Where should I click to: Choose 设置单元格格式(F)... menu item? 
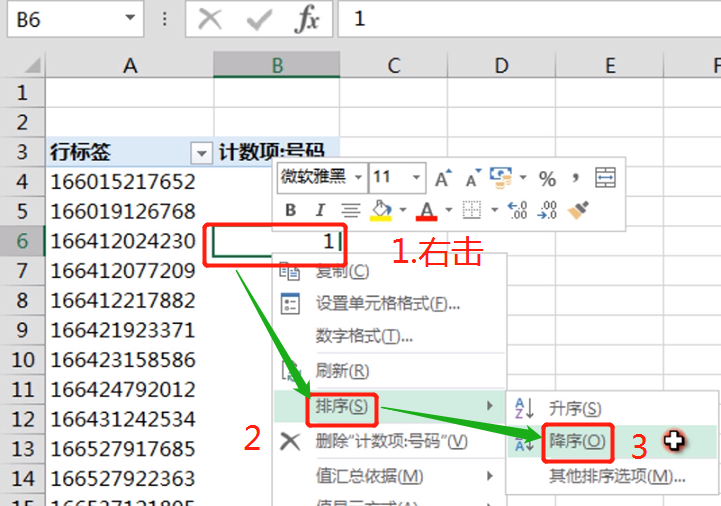pos(389,304)
